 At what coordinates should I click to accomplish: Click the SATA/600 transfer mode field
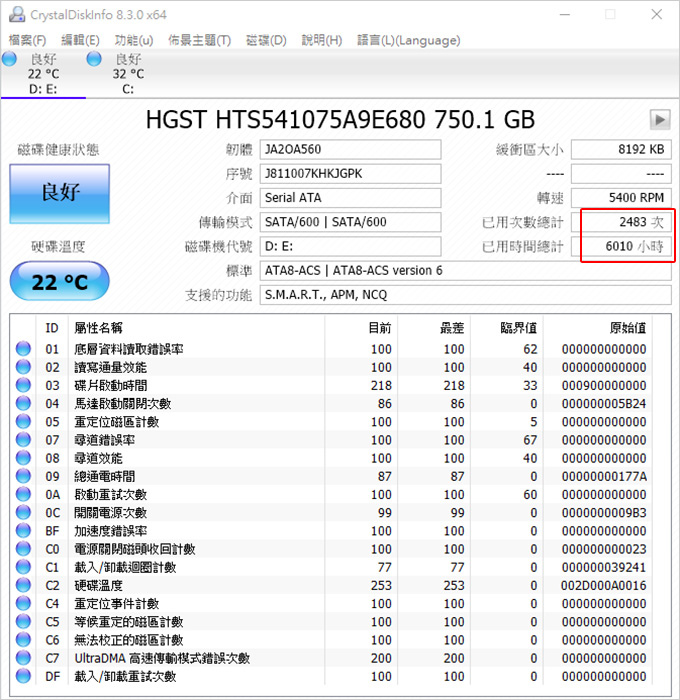(350, 222)
